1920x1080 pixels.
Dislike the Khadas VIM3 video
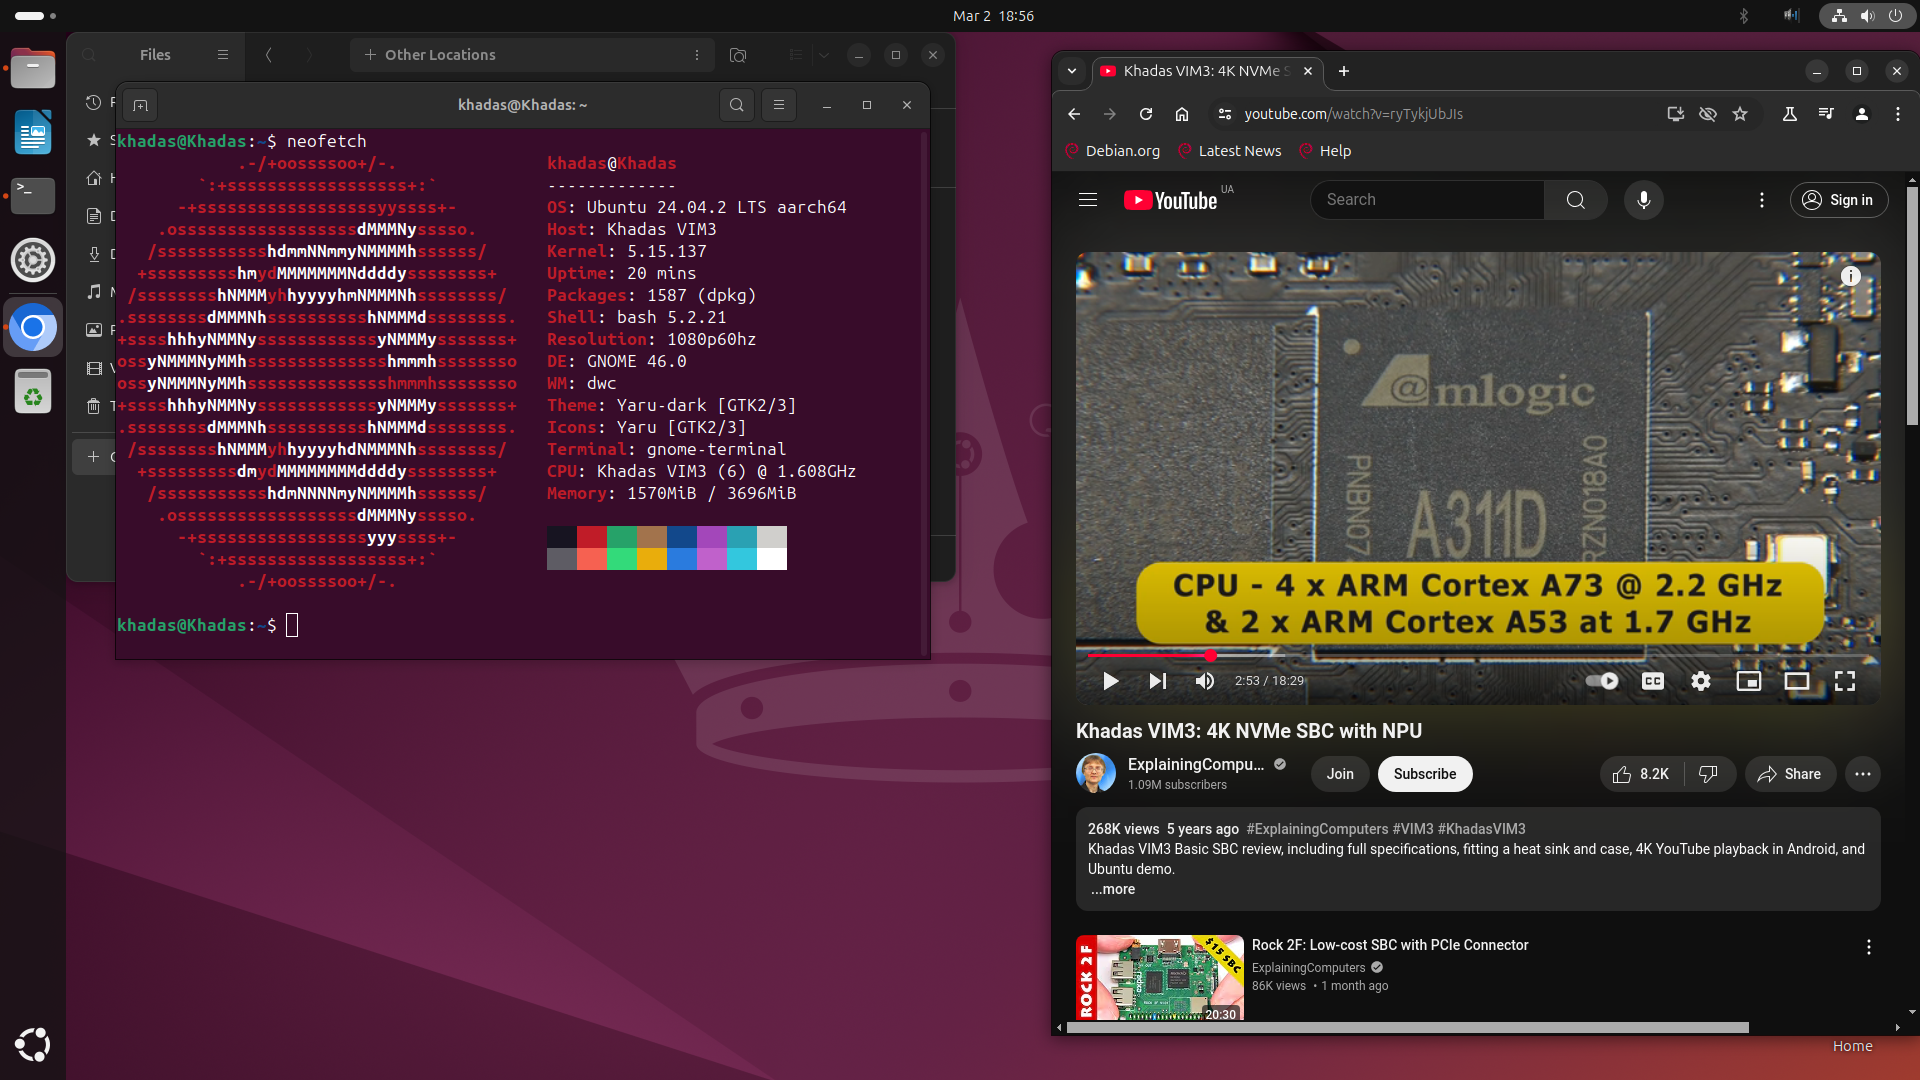[x=1709, y=774]
